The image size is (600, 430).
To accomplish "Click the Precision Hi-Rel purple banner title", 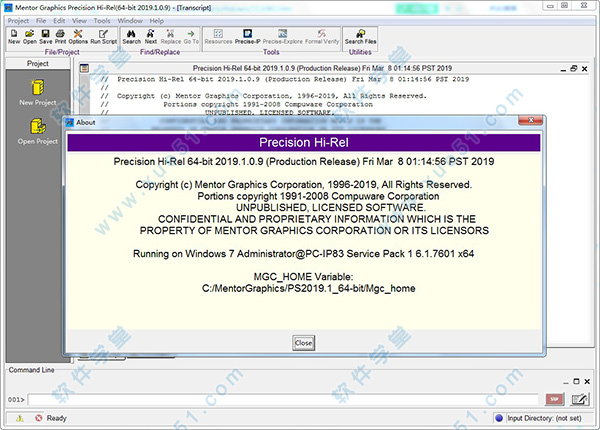I will coord(304,142).
